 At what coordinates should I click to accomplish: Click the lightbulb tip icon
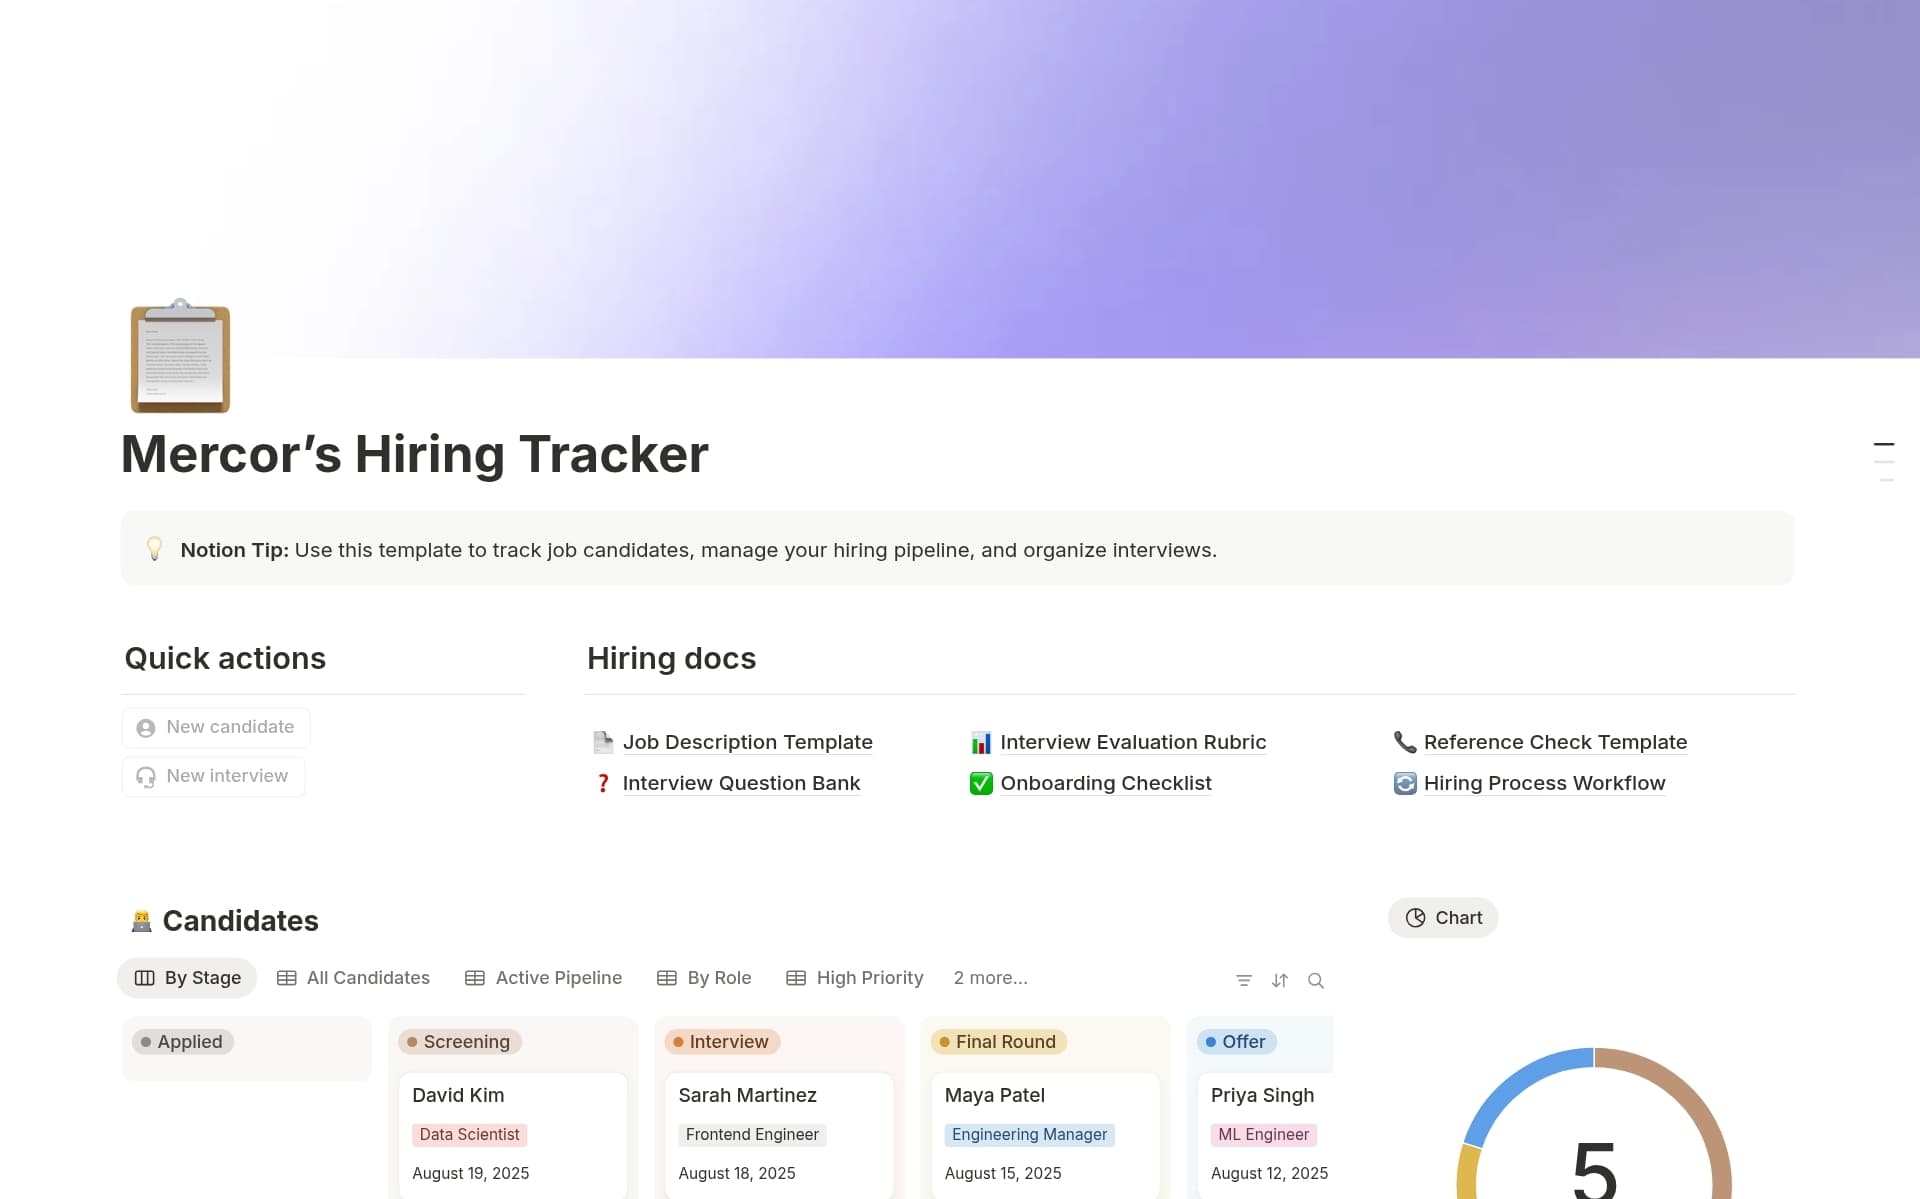[x=154, y=549]
